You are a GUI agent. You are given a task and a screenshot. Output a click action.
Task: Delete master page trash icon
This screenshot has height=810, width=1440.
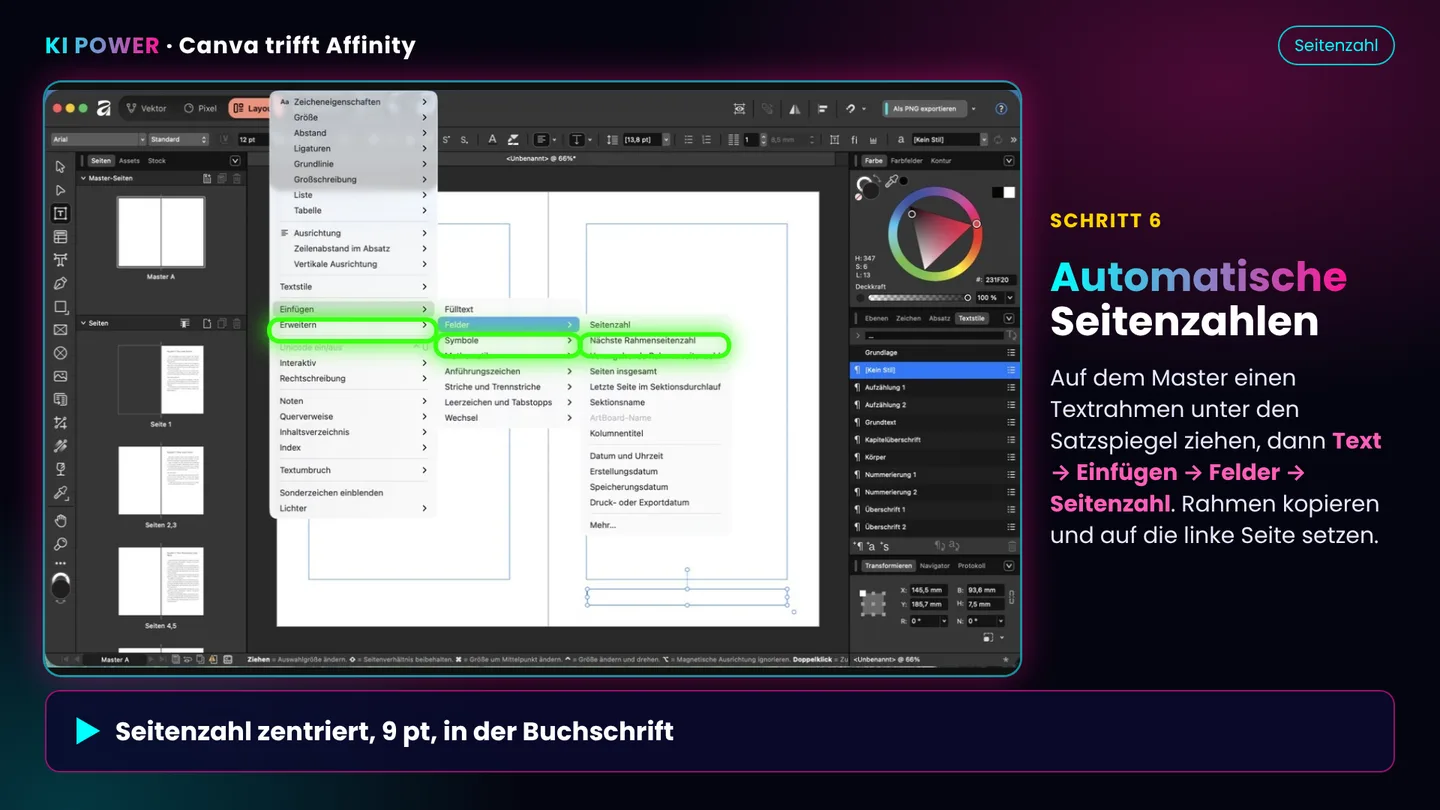tap(236, 178)
